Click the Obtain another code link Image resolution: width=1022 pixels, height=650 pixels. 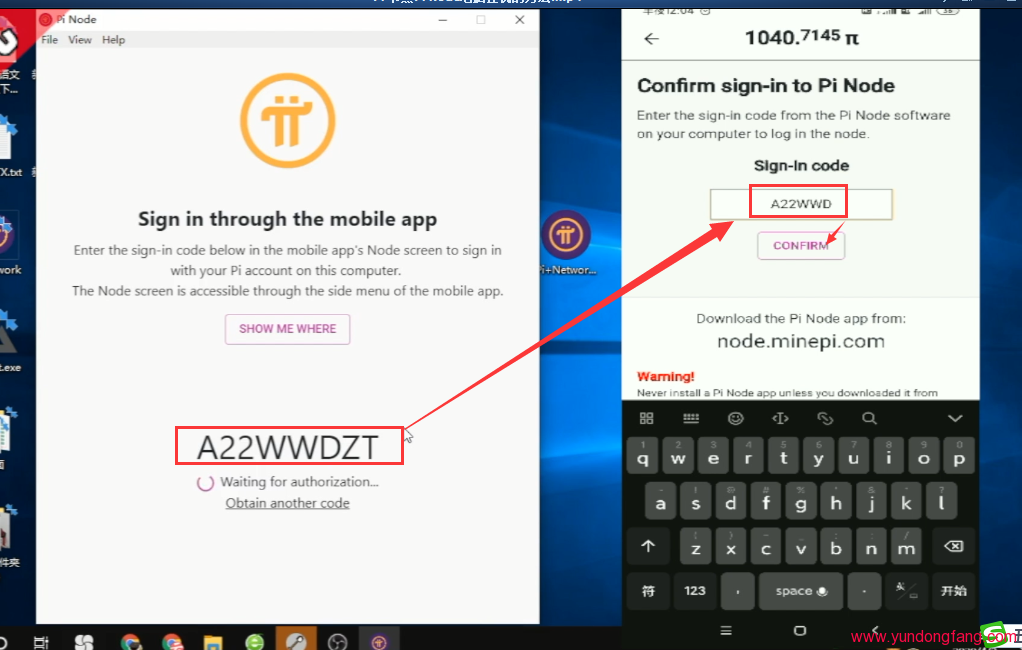(x=287, y=503)
